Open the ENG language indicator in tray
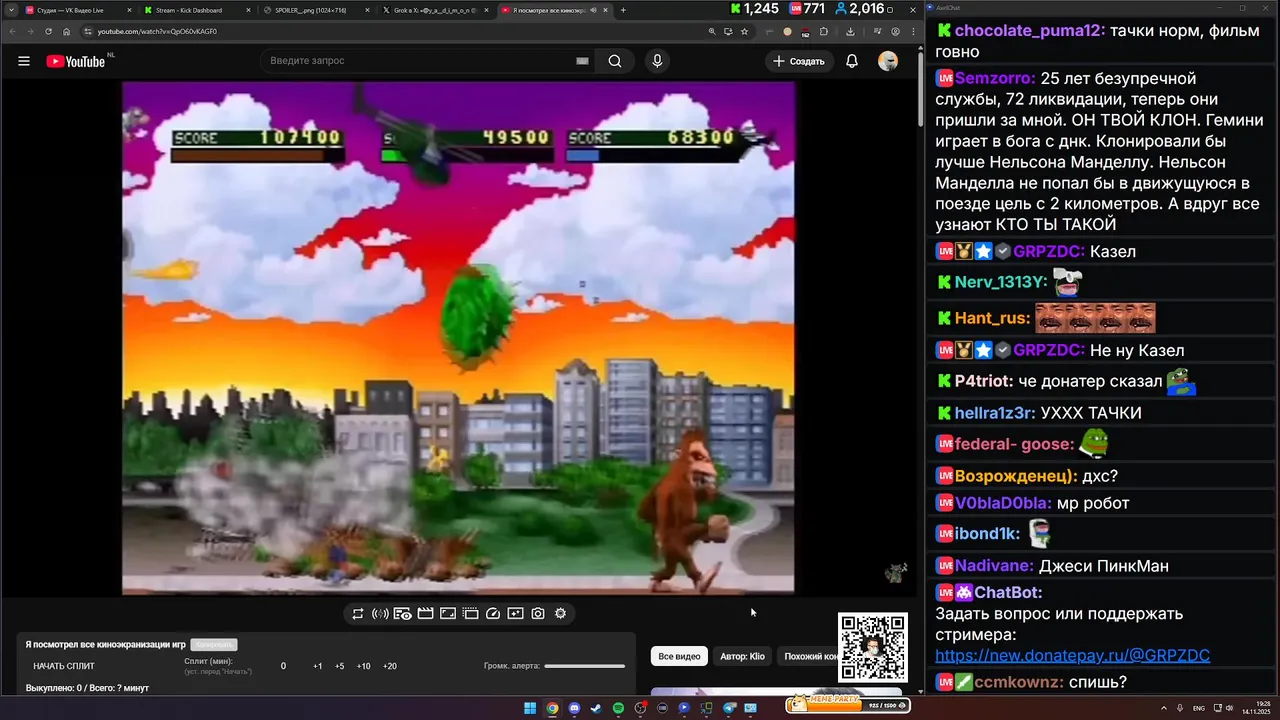 (1199, 708)
